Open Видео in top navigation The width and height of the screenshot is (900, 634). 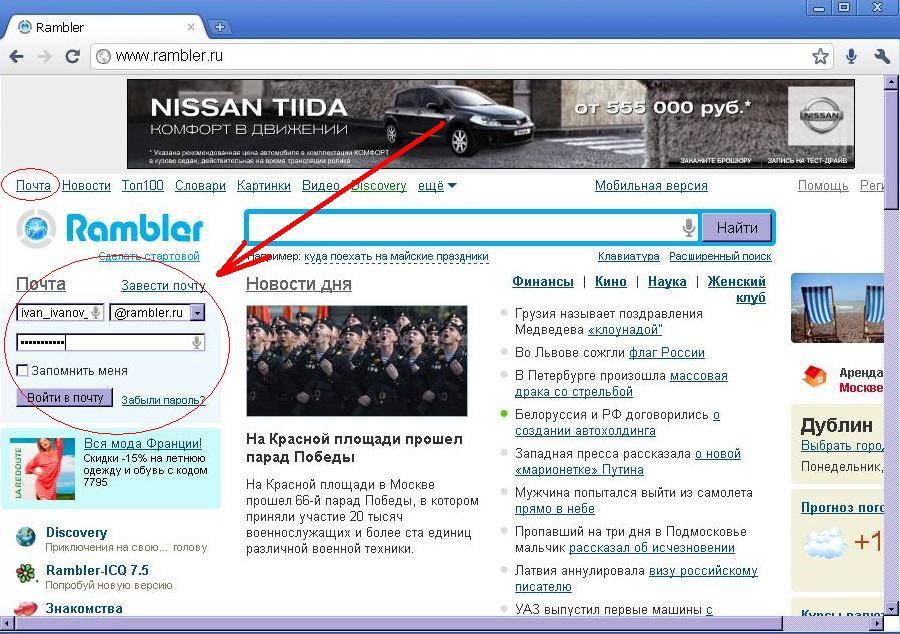321,186
